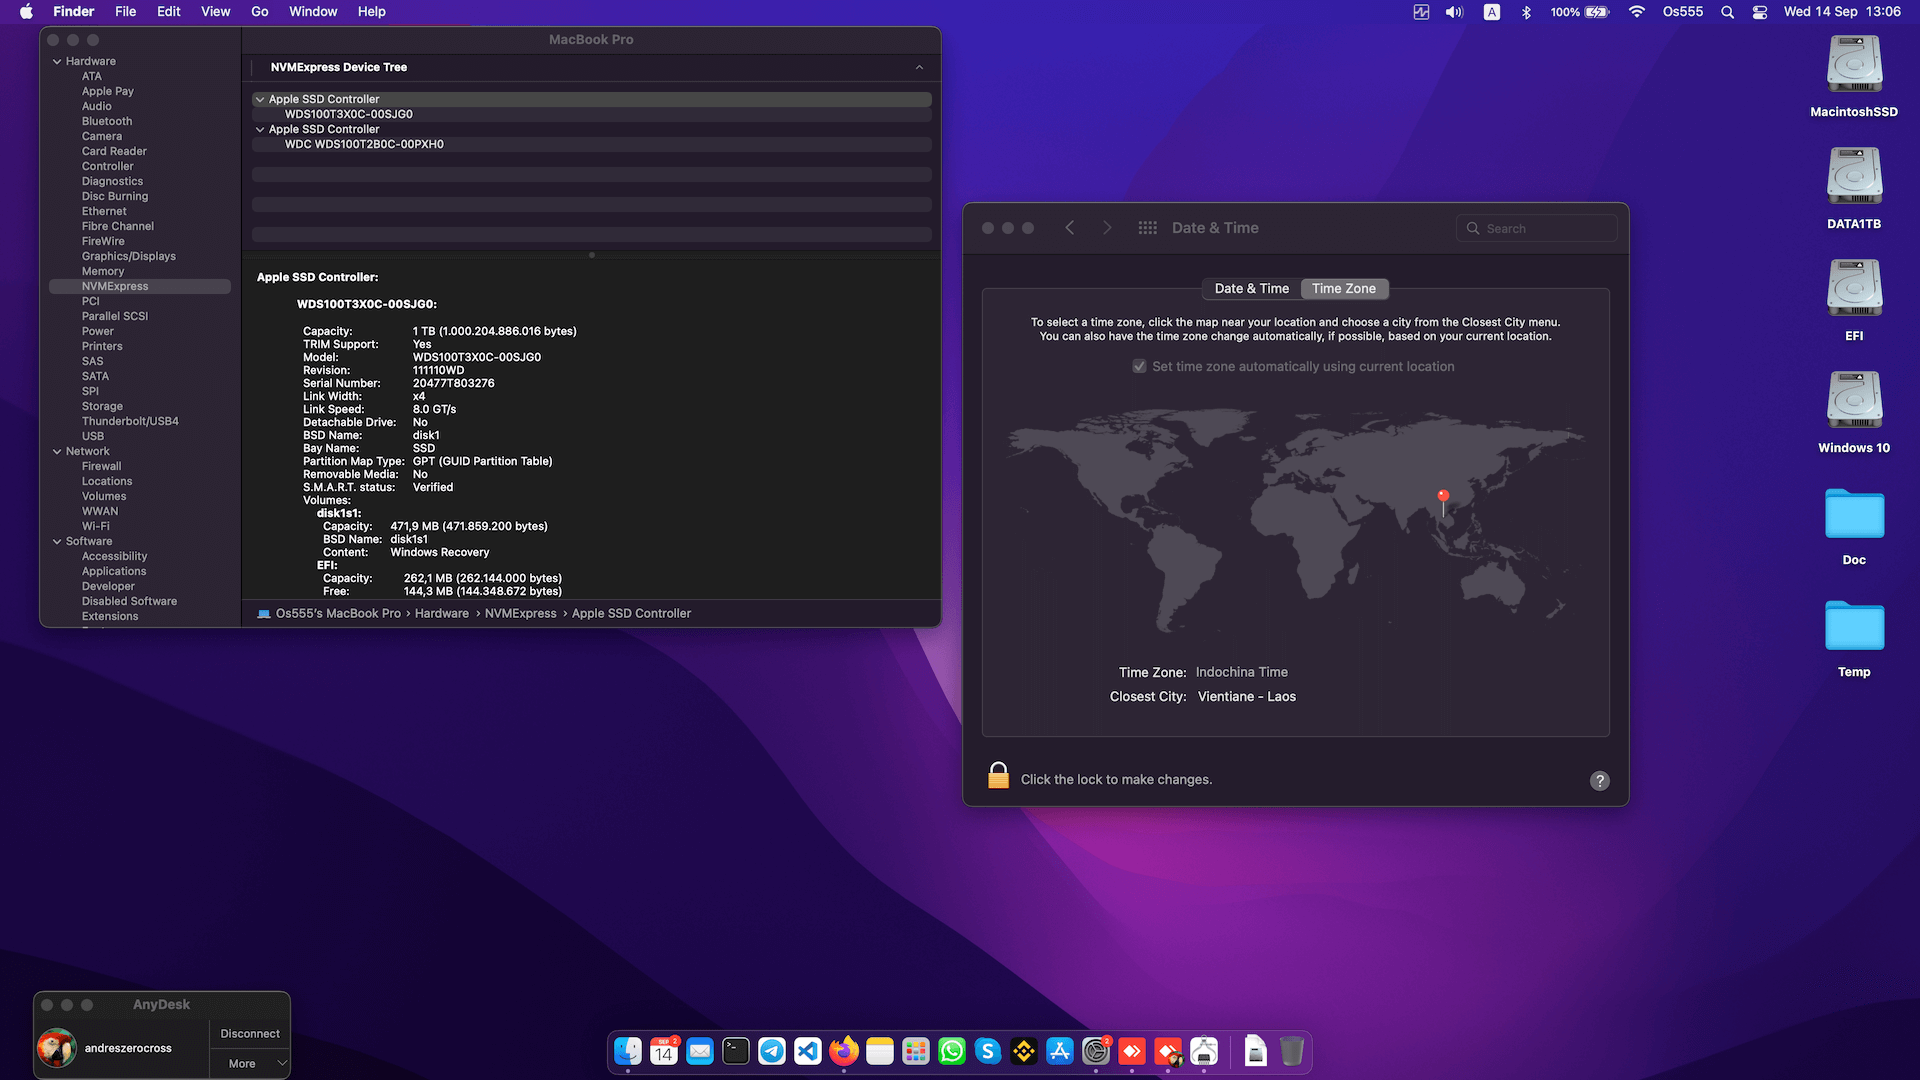
Task: Open the Finder menu
Action: pyautogui.click(x=73, y=12)
